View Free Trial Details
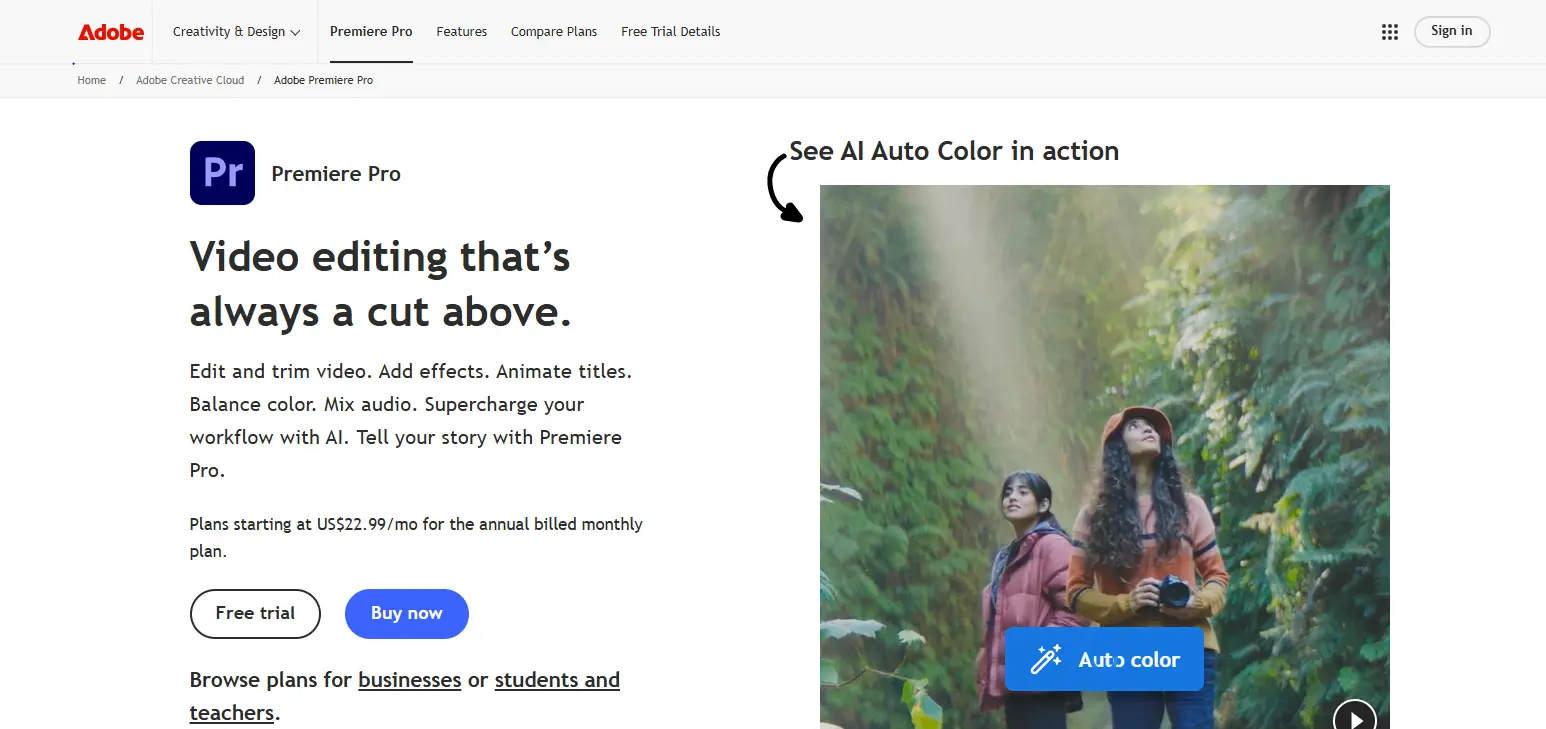The height and width of the screenshot is (729, 1546). [x=670, y=31]
